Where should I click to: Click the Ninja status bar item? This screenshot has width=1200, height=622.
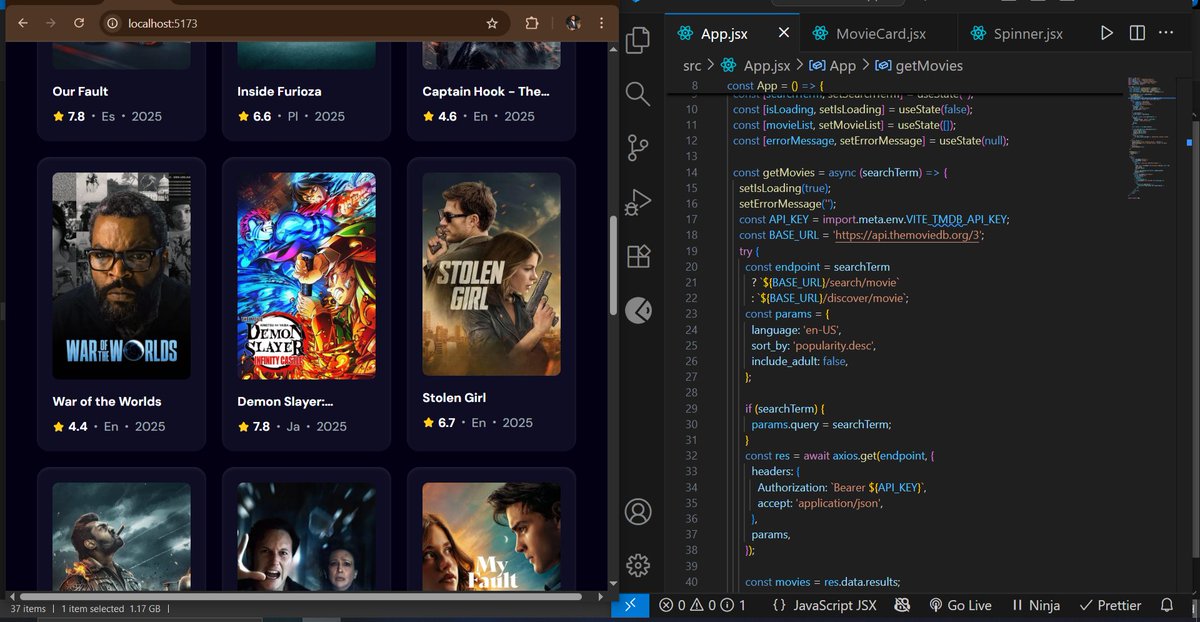click(x=1036, y=605)
